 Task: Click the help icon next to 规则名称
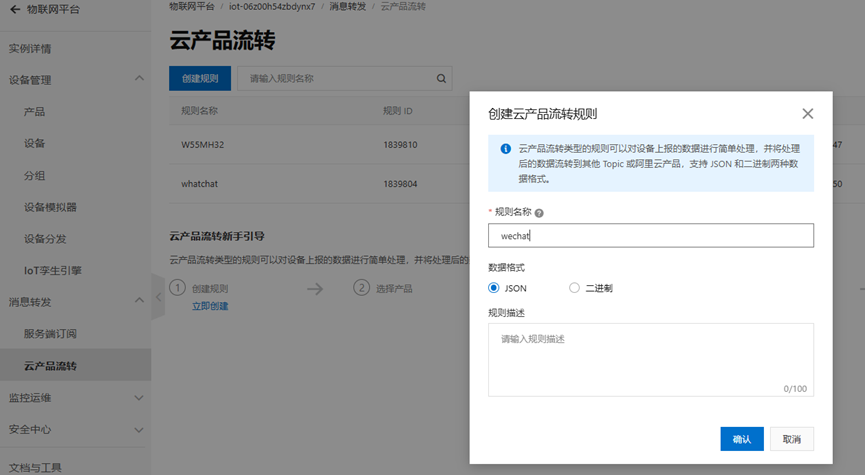539,213
